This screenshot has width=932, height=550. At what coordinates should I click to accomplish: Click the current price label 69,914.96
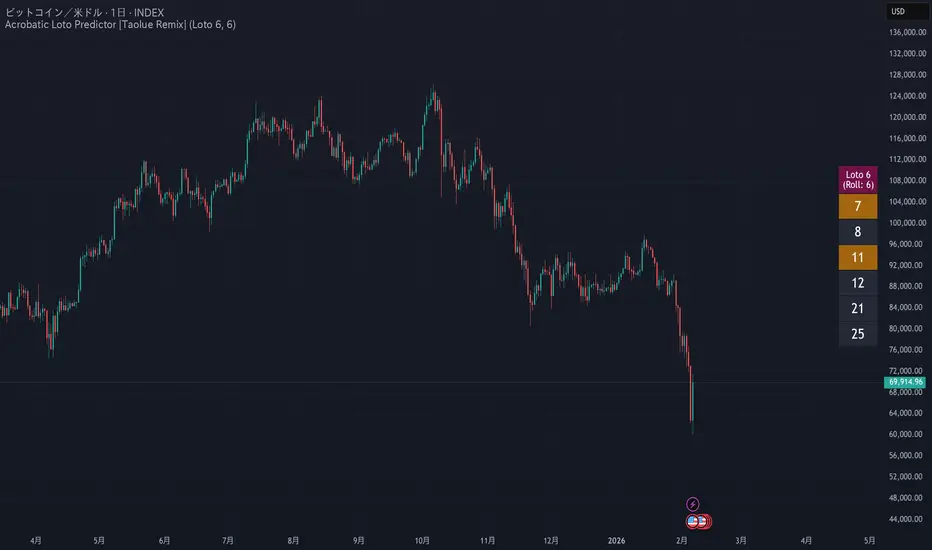[905, 382]
